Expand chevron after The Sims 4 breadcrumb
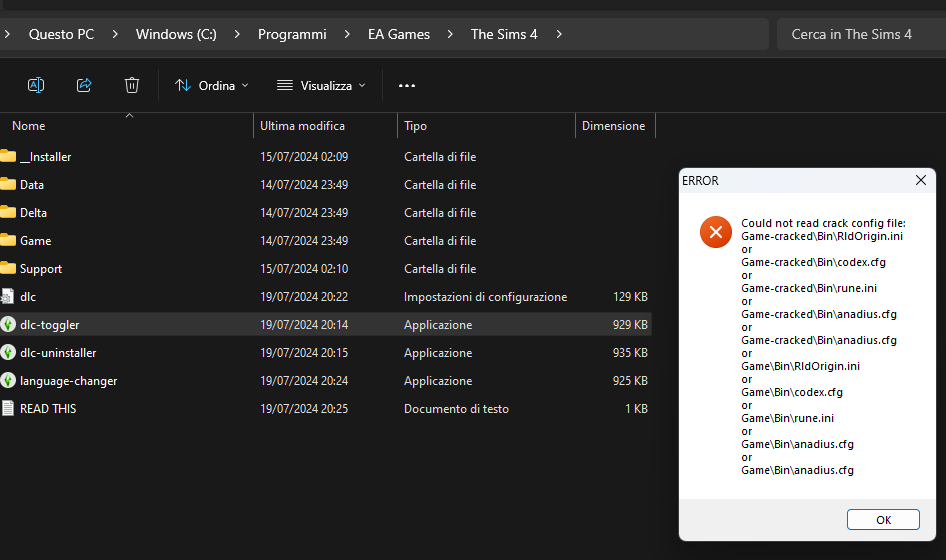The width and height of the screenshot is (946, 560). (x=559, y=34)
